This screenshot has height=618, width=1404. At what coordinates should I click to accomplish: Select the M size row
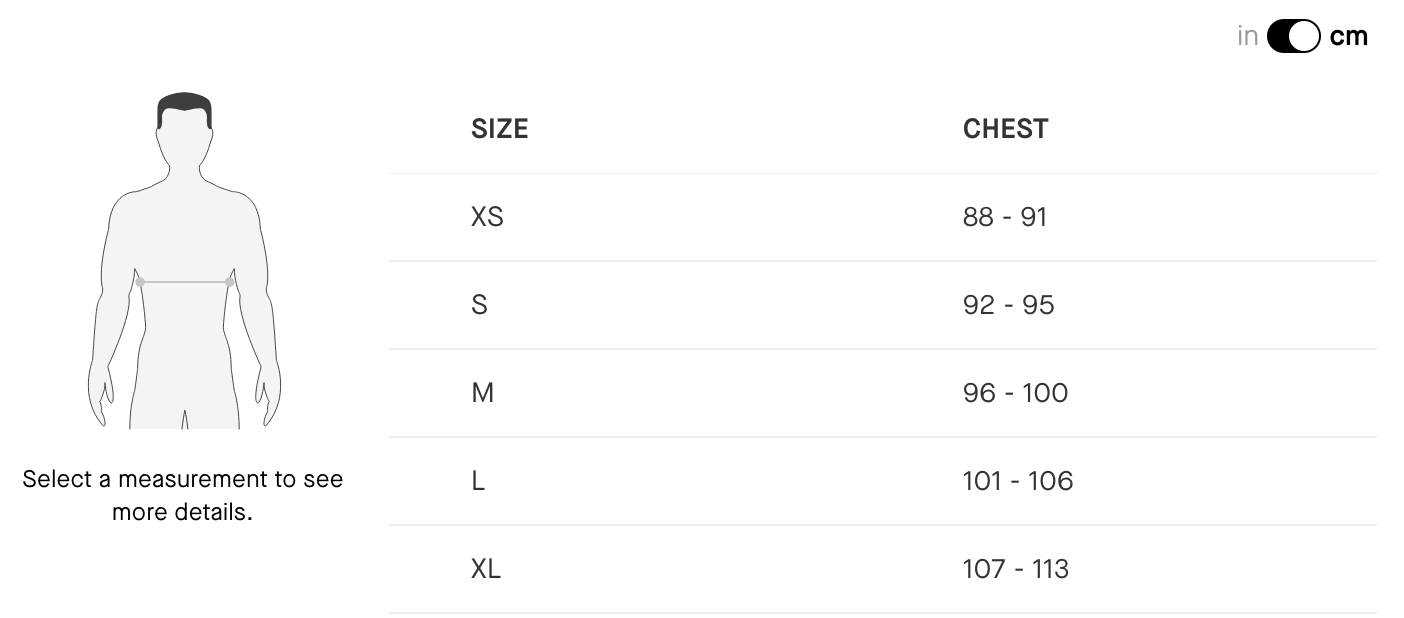[x=883, y=393]
